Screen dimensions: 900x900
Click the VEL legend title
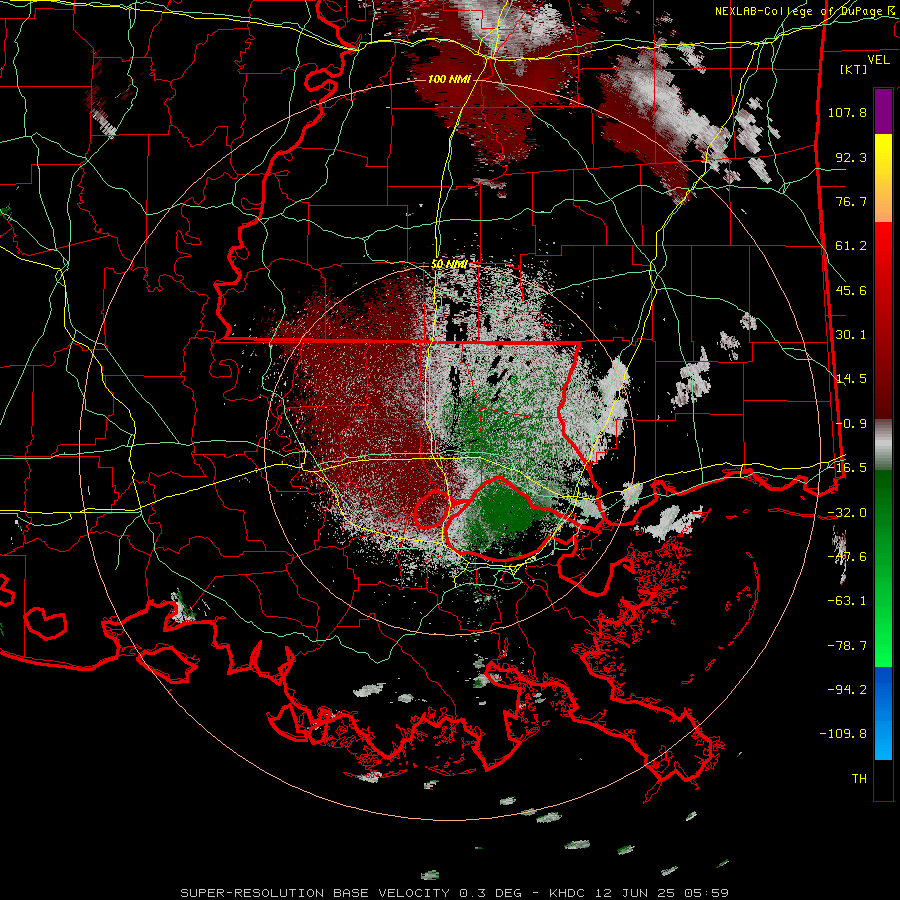[x=878, y=59]
